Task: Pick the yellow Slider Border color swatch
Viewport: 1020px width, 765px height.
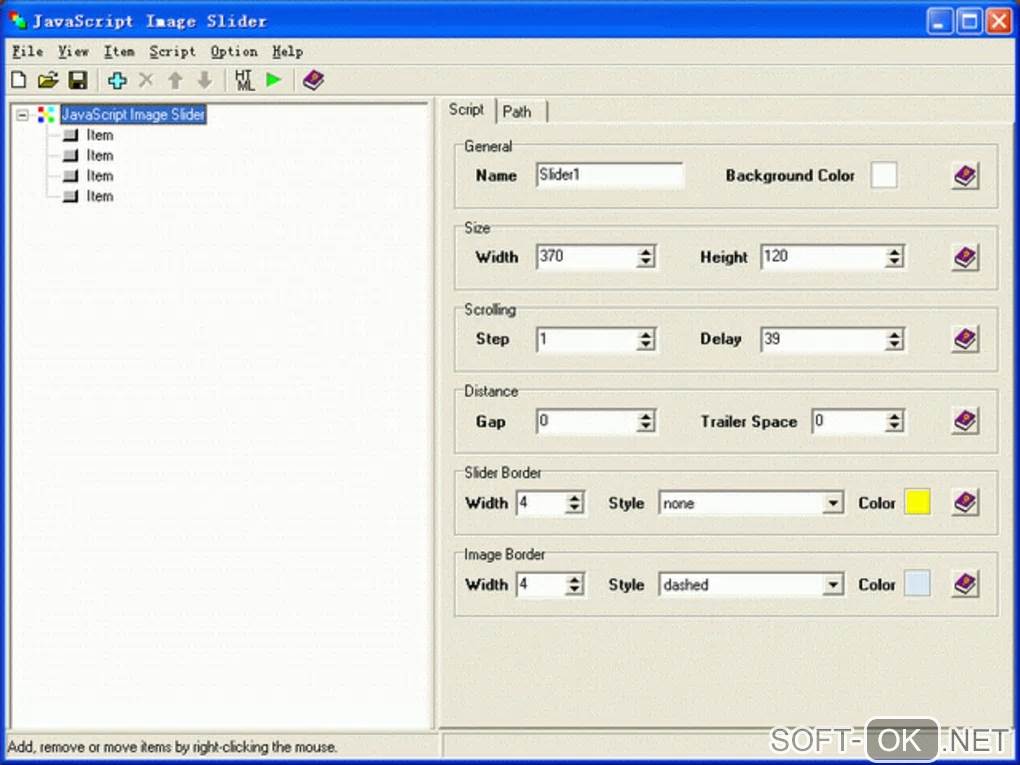Action: tap(917, 502)
